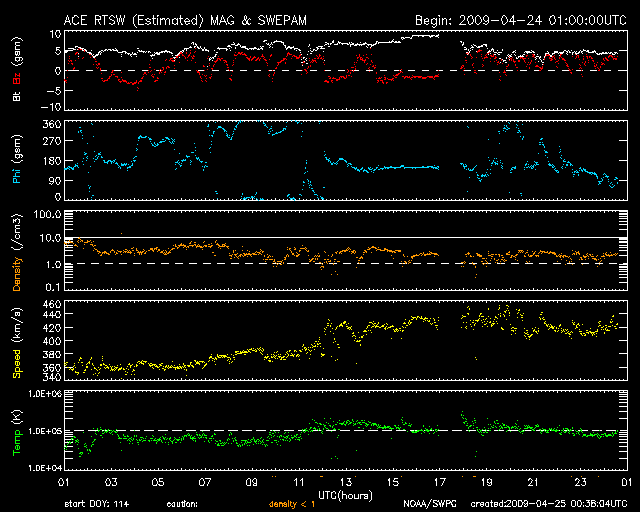This screenshot has height=512, width=640.
Task: Select the 440 tick on the Speed axis
Action: point(51,314)
